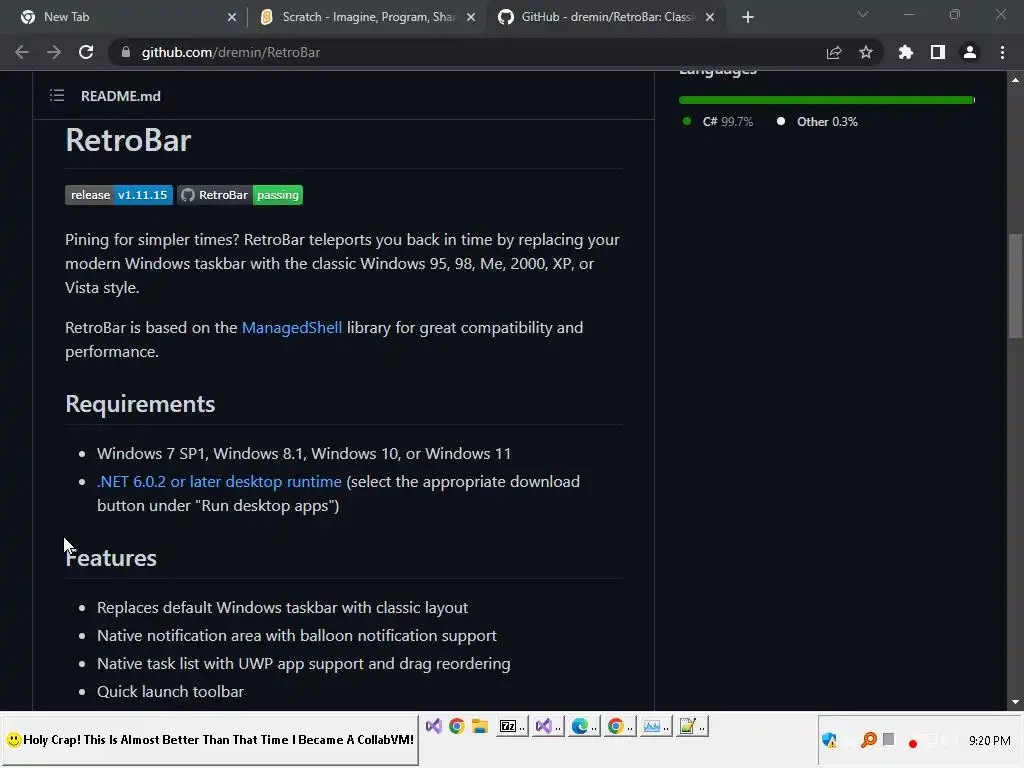
Task: Open a new browser tab
Action: coord(748,17)
